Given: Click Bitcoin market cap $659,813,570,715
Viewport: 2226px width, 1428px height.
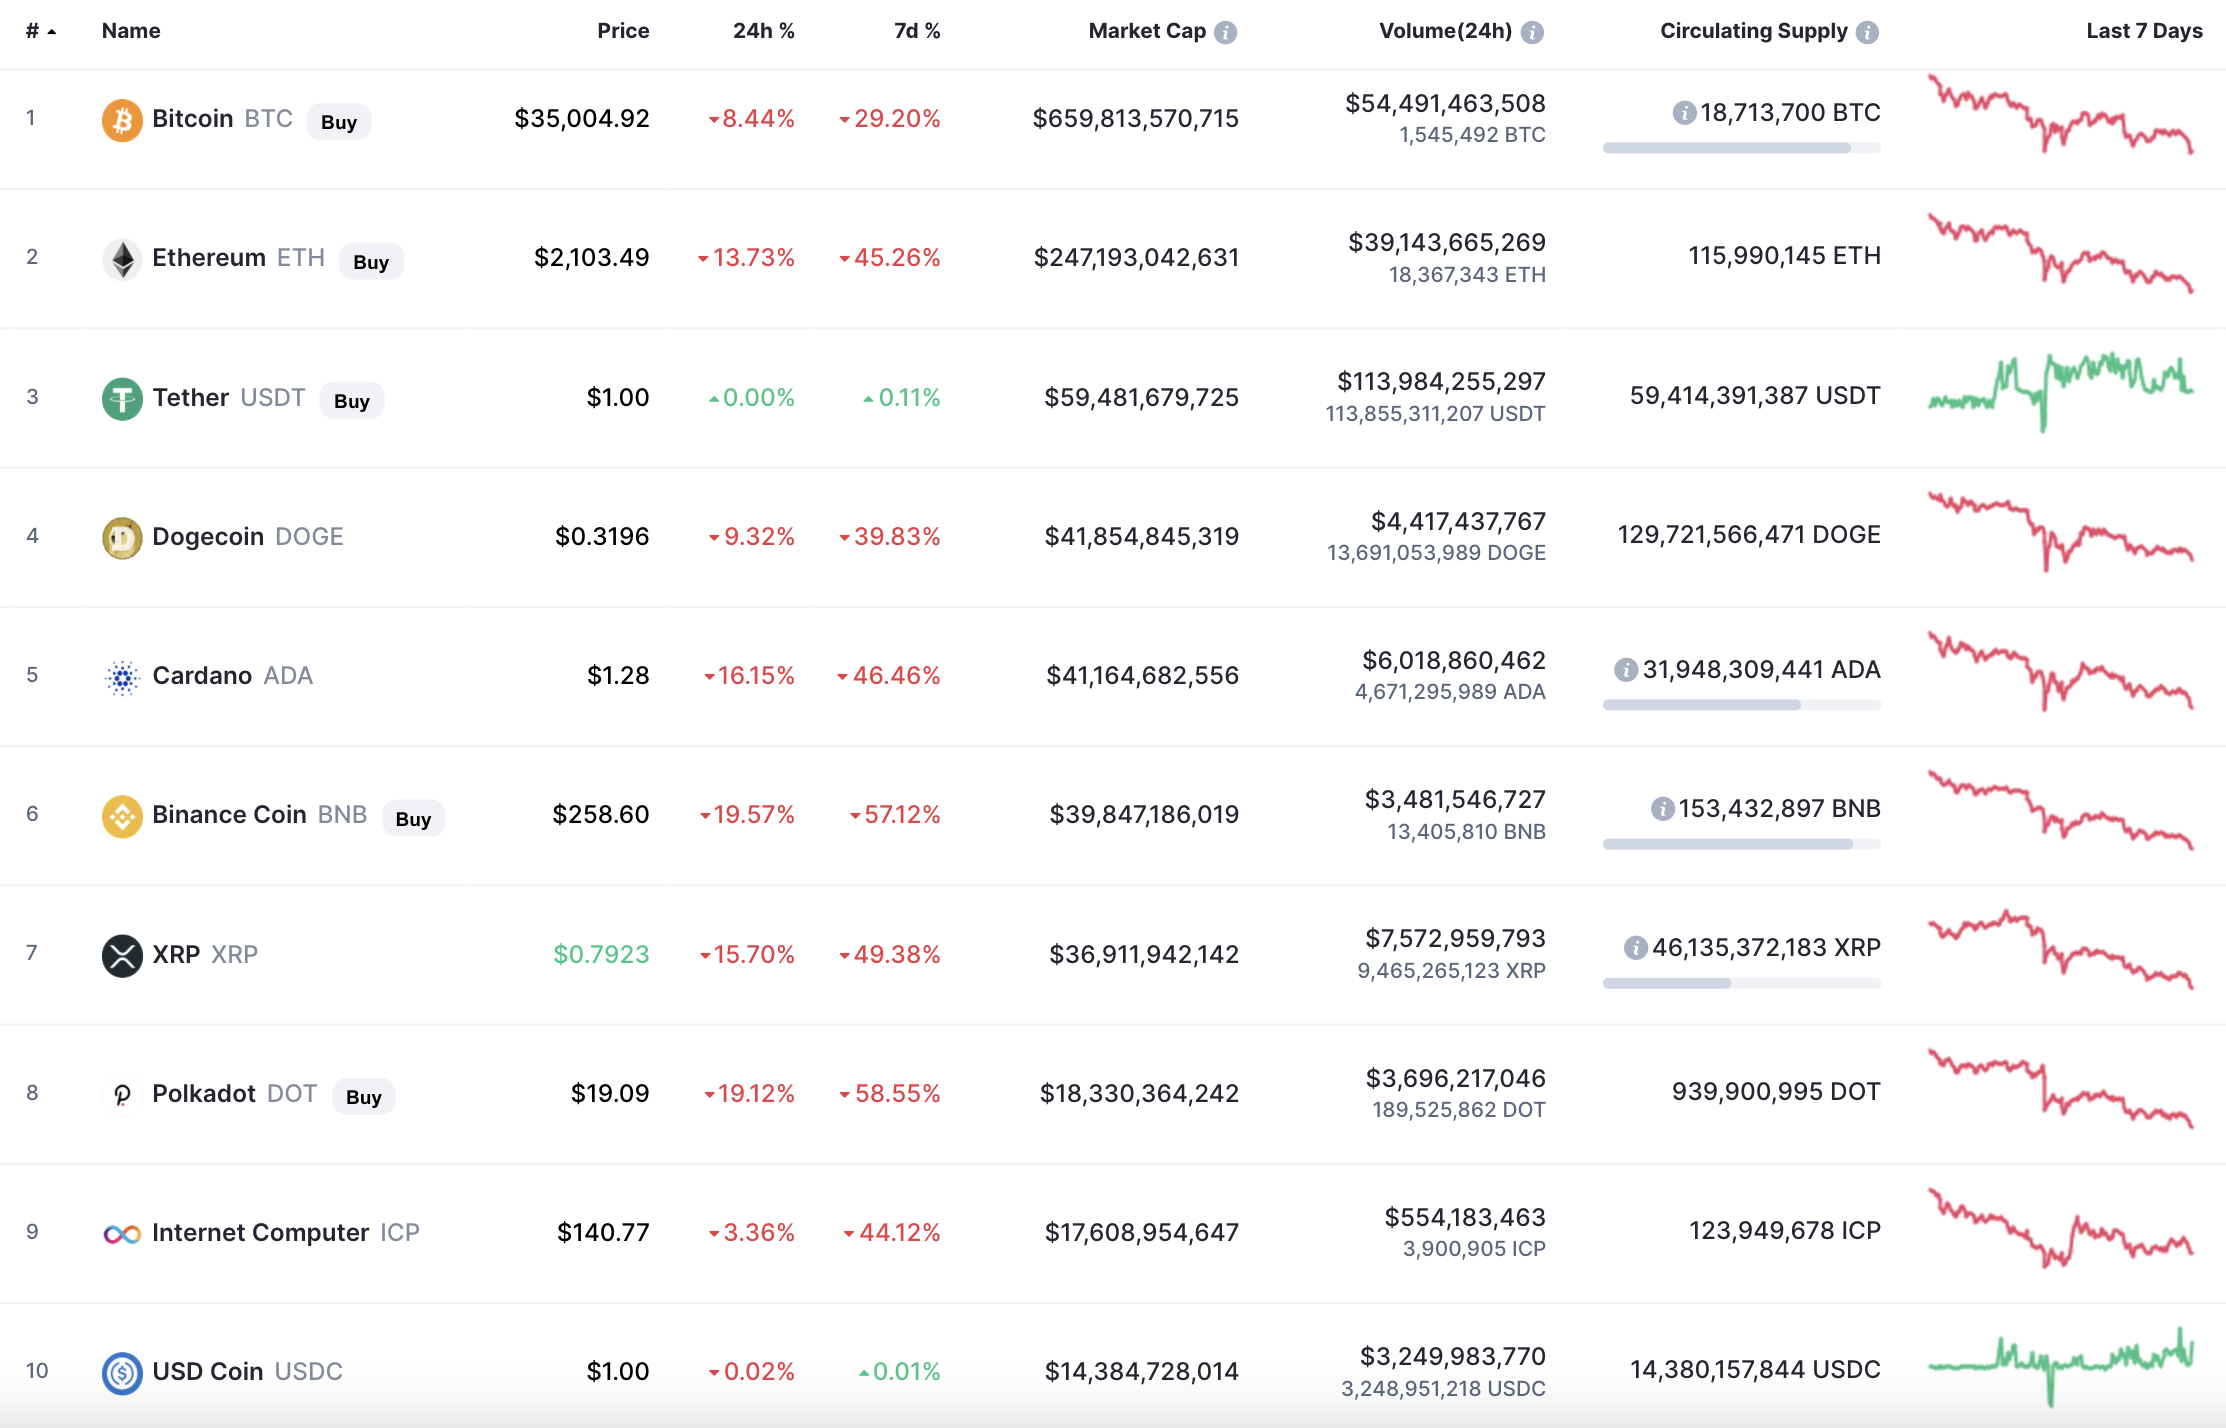Looking at the screenshot, I should 1135,119.
